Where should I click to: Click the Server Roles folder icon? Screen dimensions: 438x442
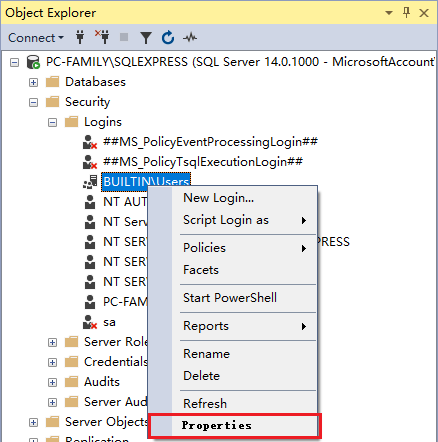(x=71, y=342)
